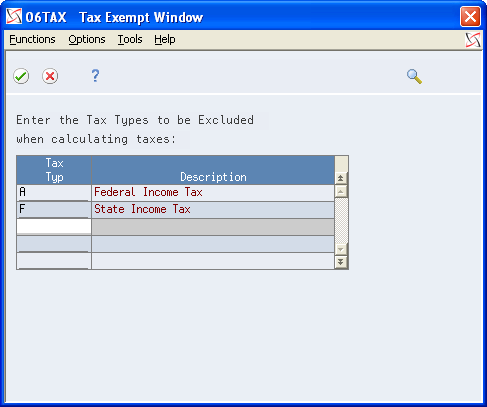Viewport: 487px width, 407px height.
Task: Click the fourth row Tax Typ field
Action: [x=54, y=244]
